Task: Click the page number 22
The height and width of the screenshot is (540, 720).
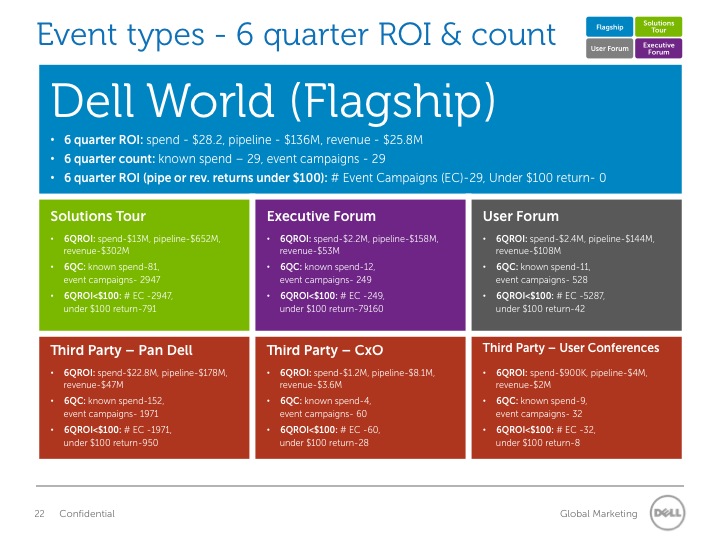Action: 39,513
